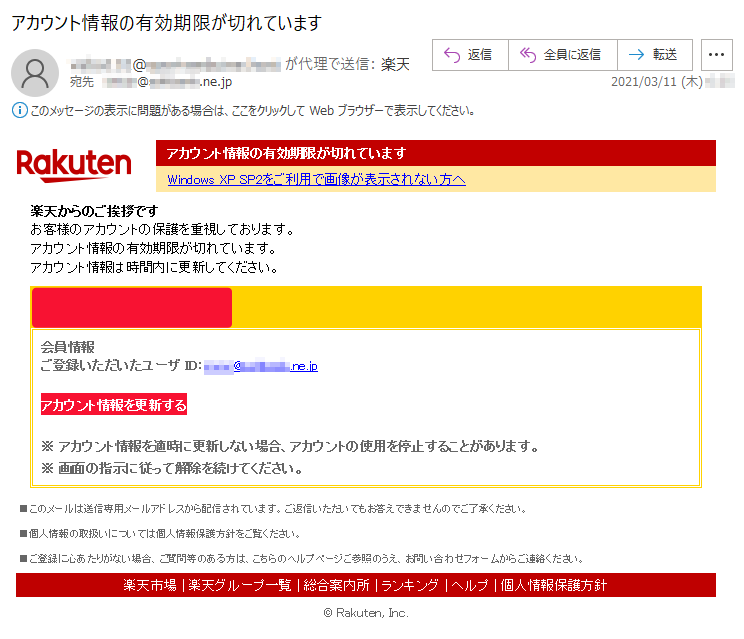
Task: Click アカウント情報を更新する button
Action: (x=114, y=405)
